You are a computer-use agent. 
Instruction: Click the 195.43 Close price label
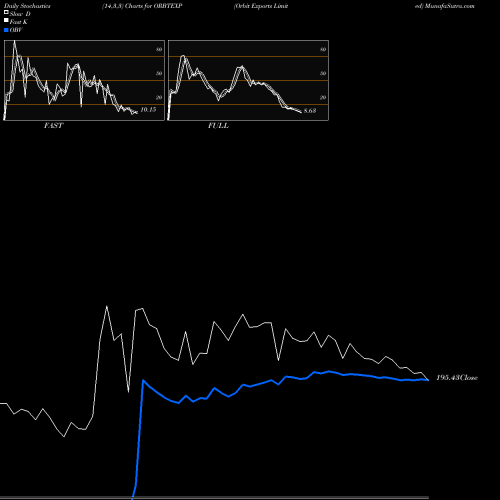tap(457, 378)
